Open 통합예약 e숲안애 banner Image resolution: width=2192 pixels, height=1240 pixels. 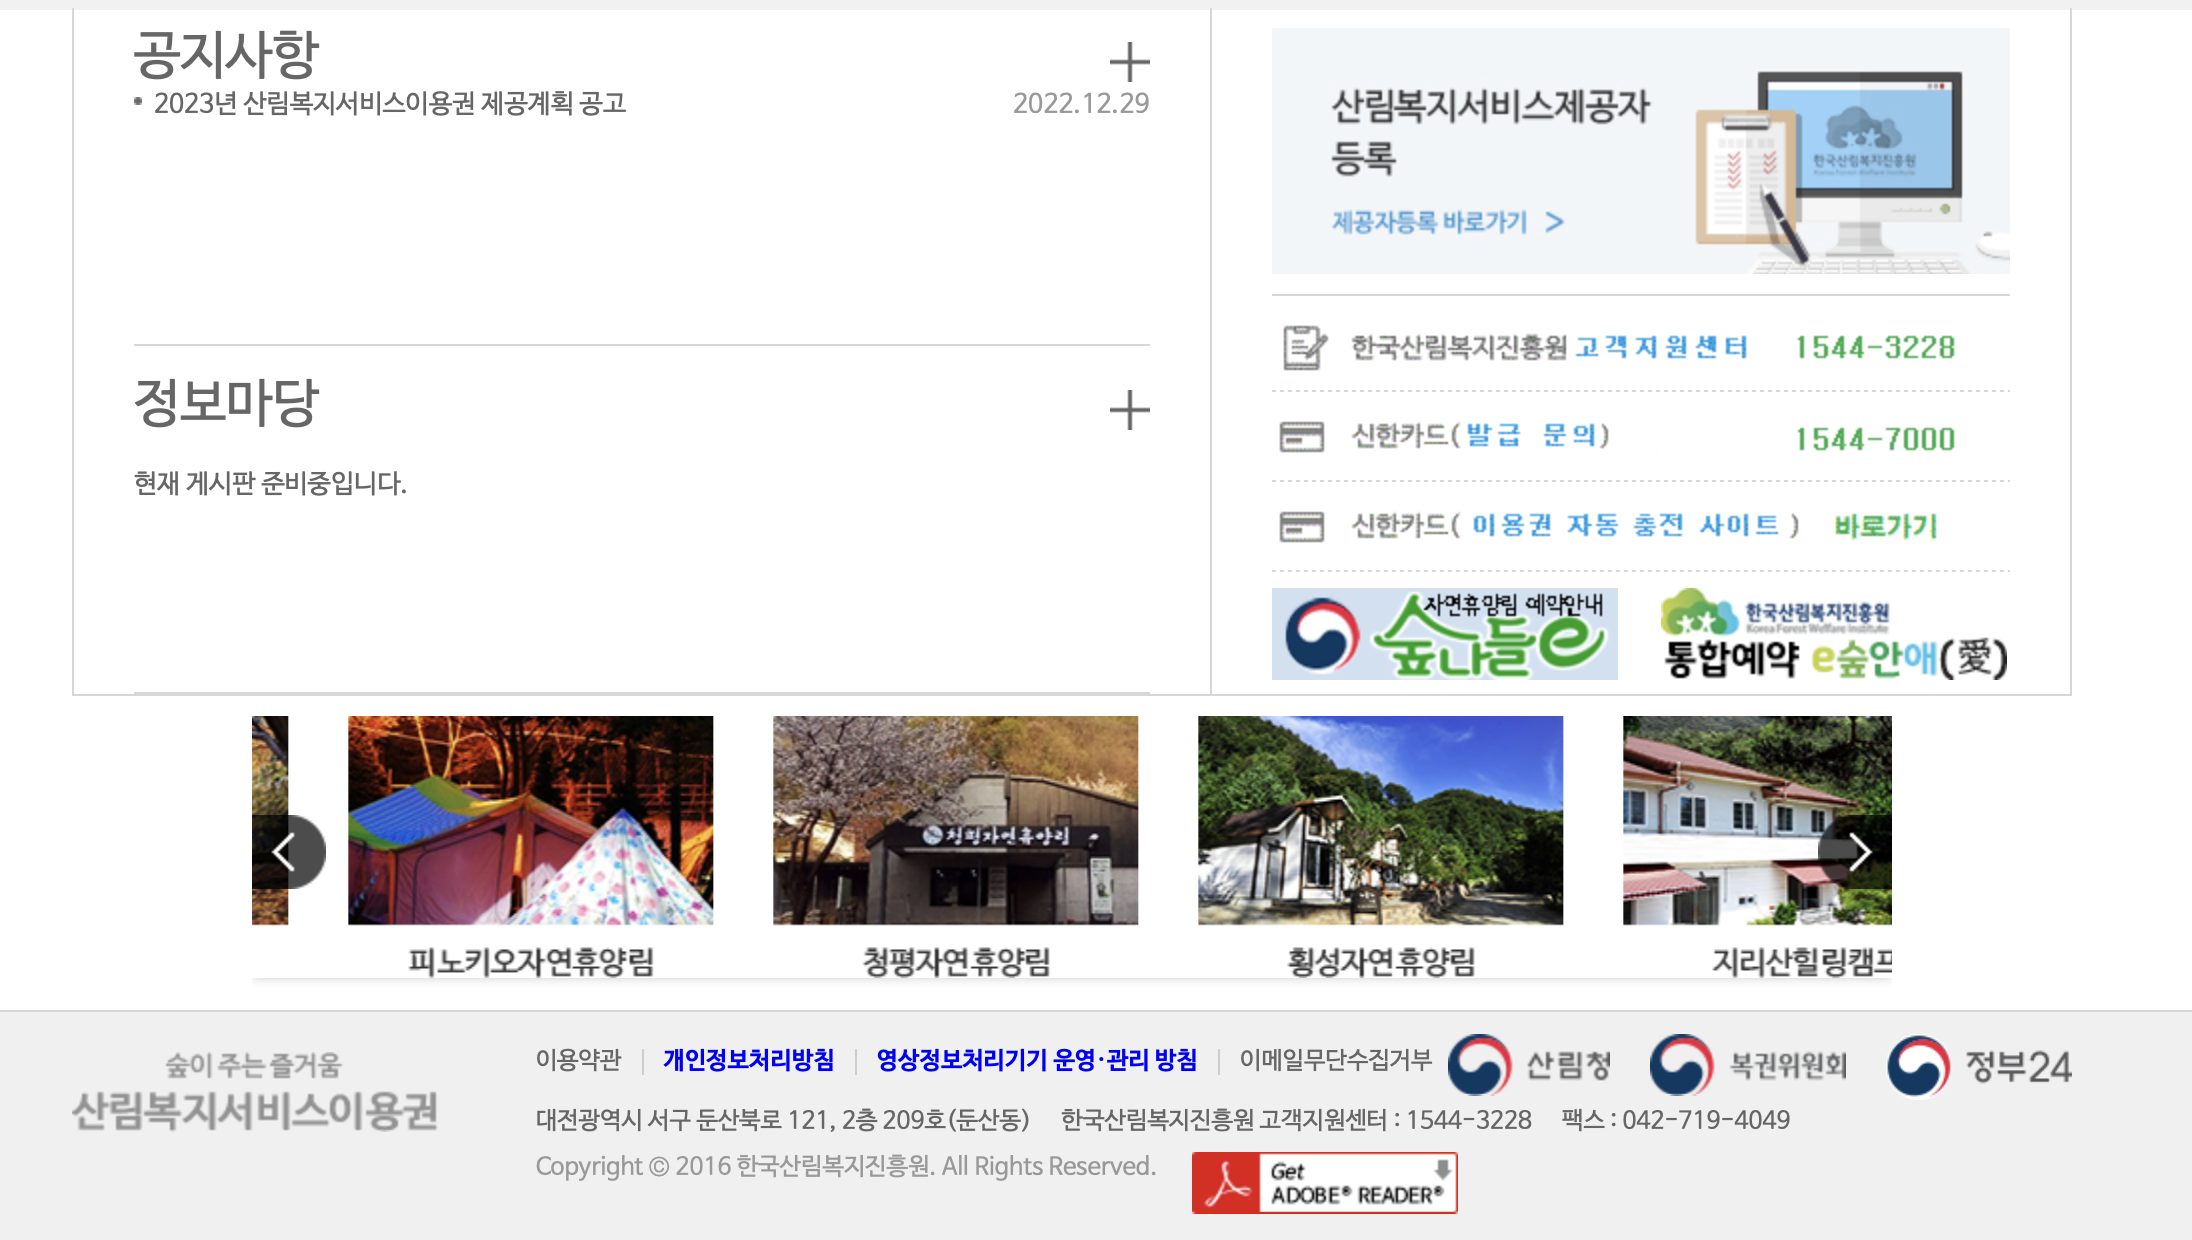point(1834,634)
